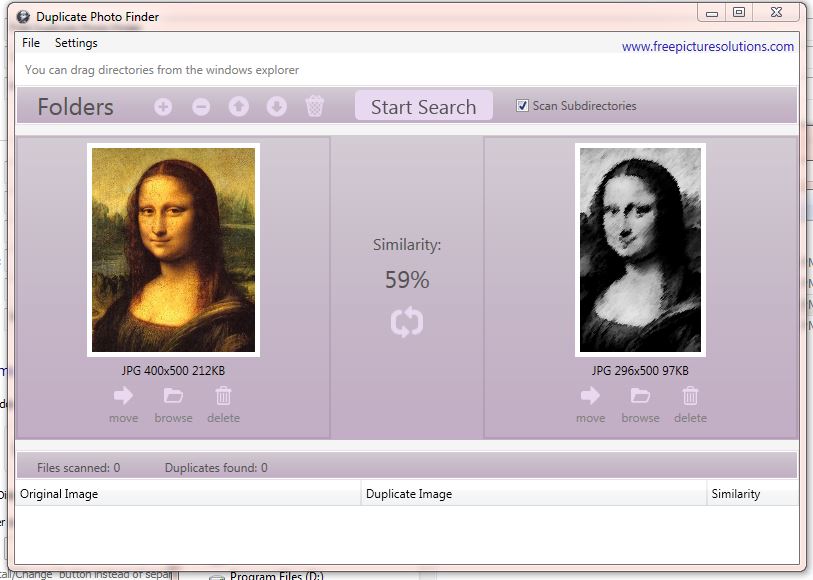Open the File menu
Screen dimensions: 813x580
tap(31, 43)
